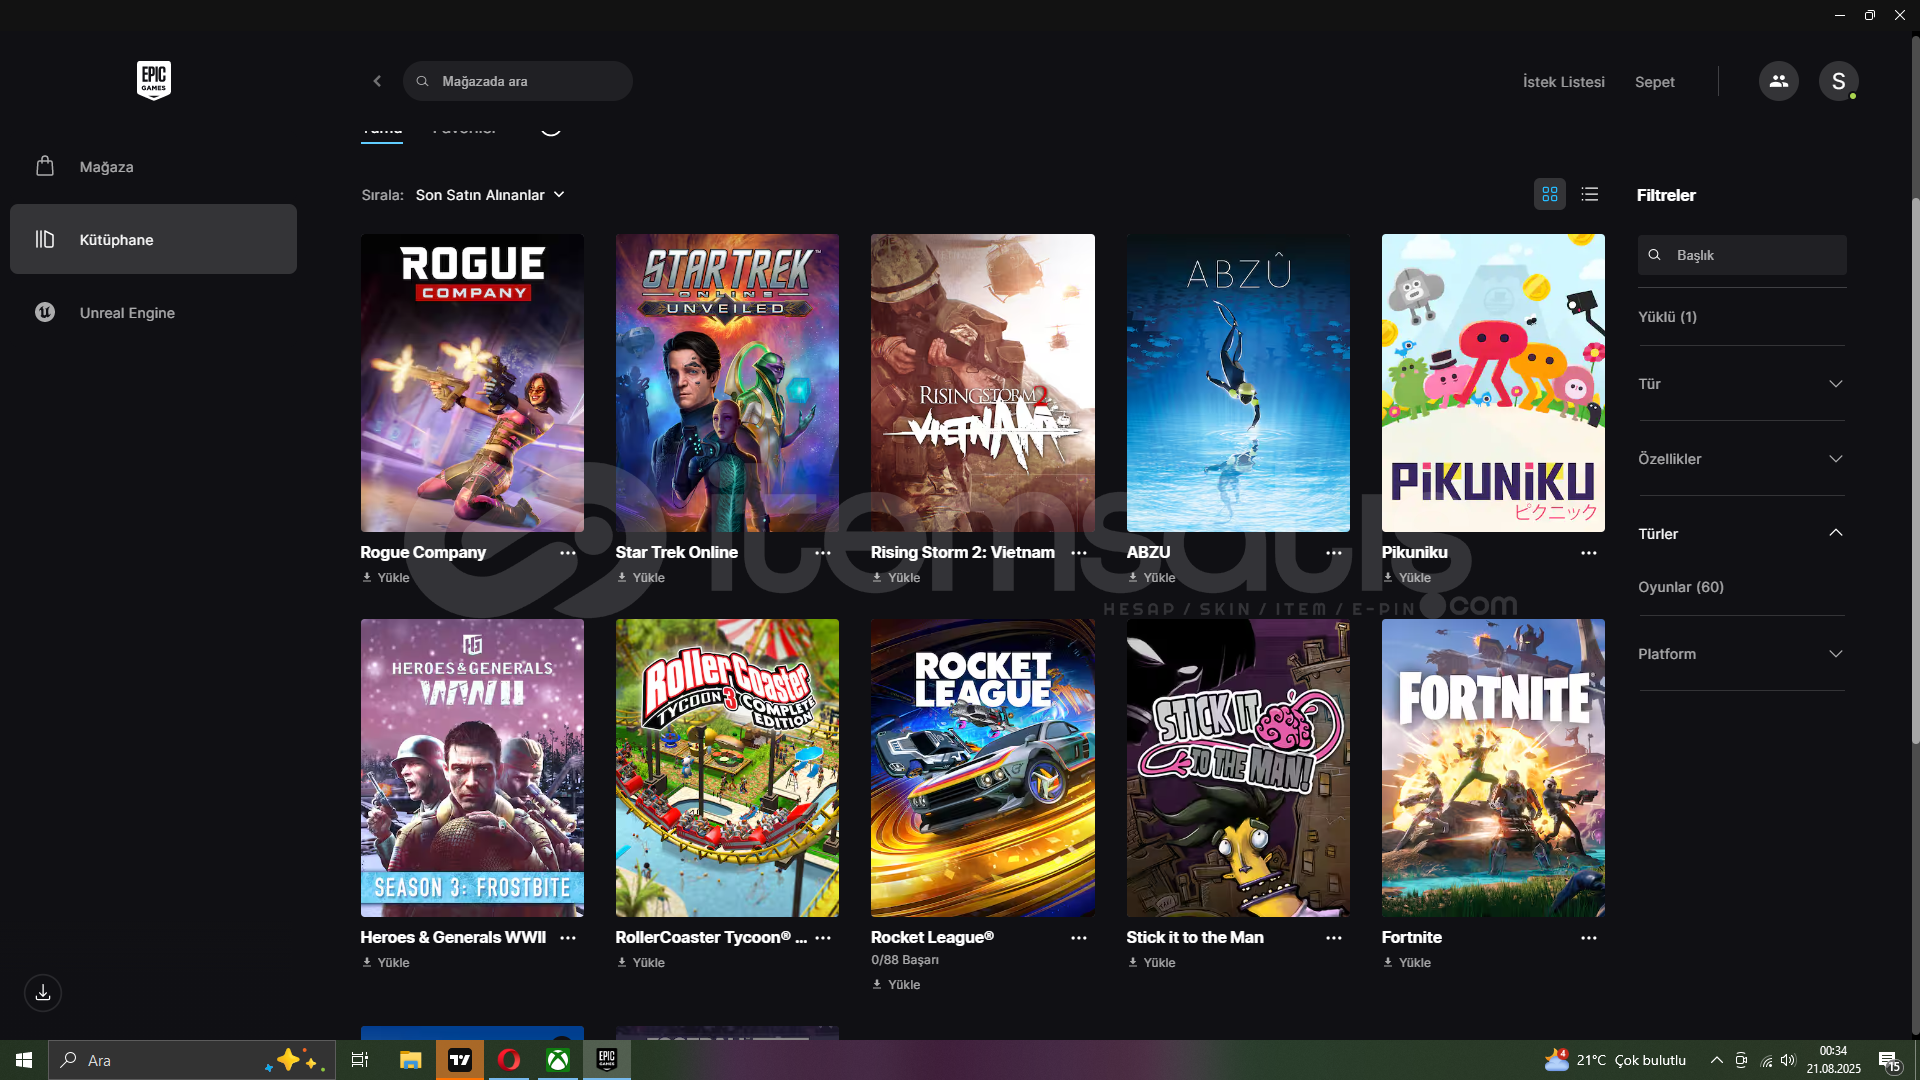Image resolution: width=1920 pixels, height=1080 pixels.
Task: Open the downloads icon in the sidebar
Action: (43, 992)
